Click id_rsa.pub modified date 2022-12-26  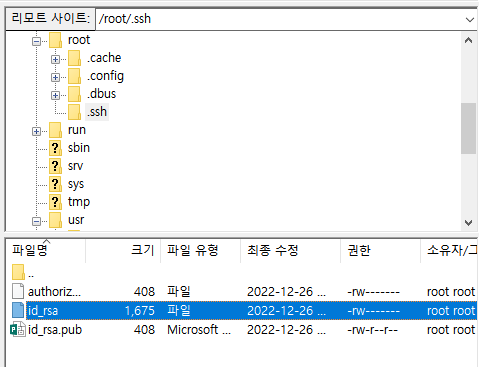click(286, 330)
